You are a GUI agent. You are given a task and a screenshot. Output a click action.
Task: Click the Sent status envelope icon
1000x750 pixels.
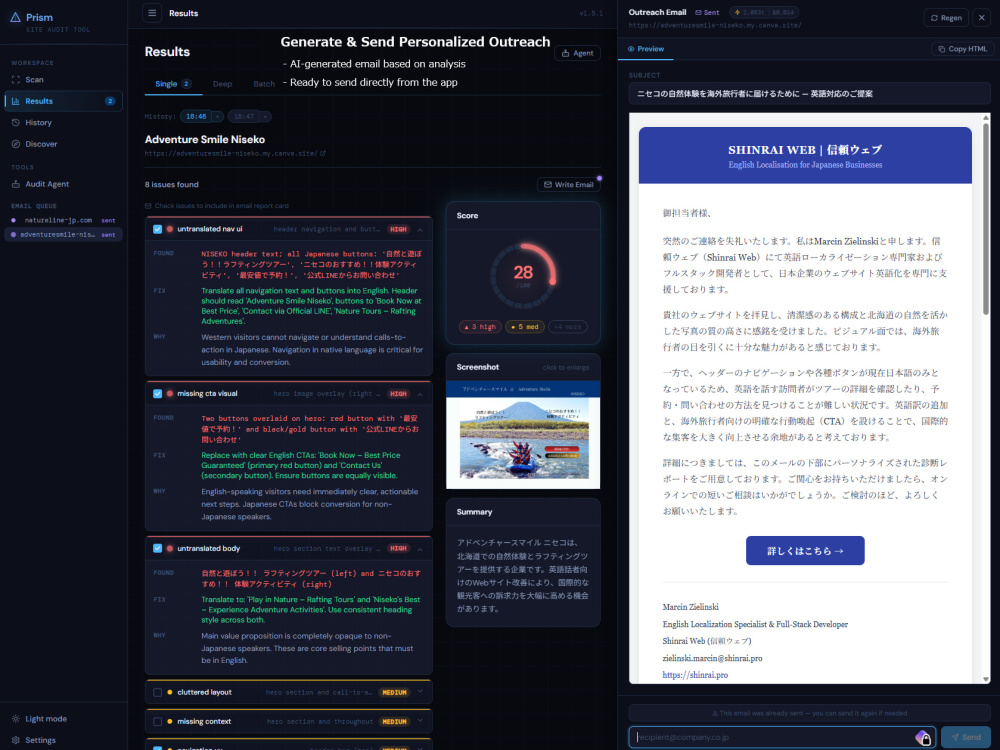[698, 13]
